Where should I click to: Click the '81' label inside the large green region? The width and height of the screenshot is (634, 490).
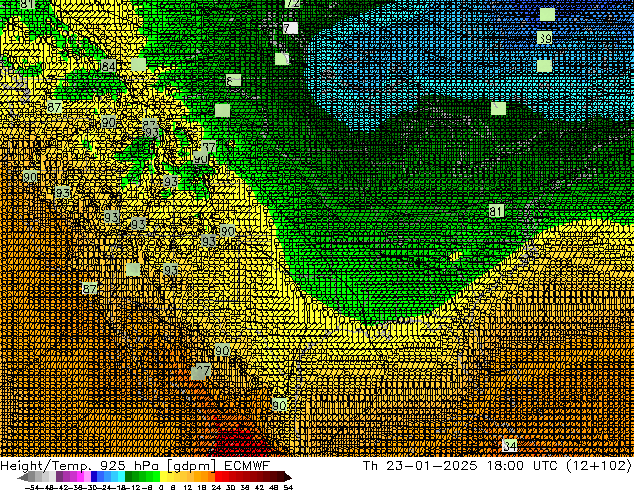tap(496, 211)
